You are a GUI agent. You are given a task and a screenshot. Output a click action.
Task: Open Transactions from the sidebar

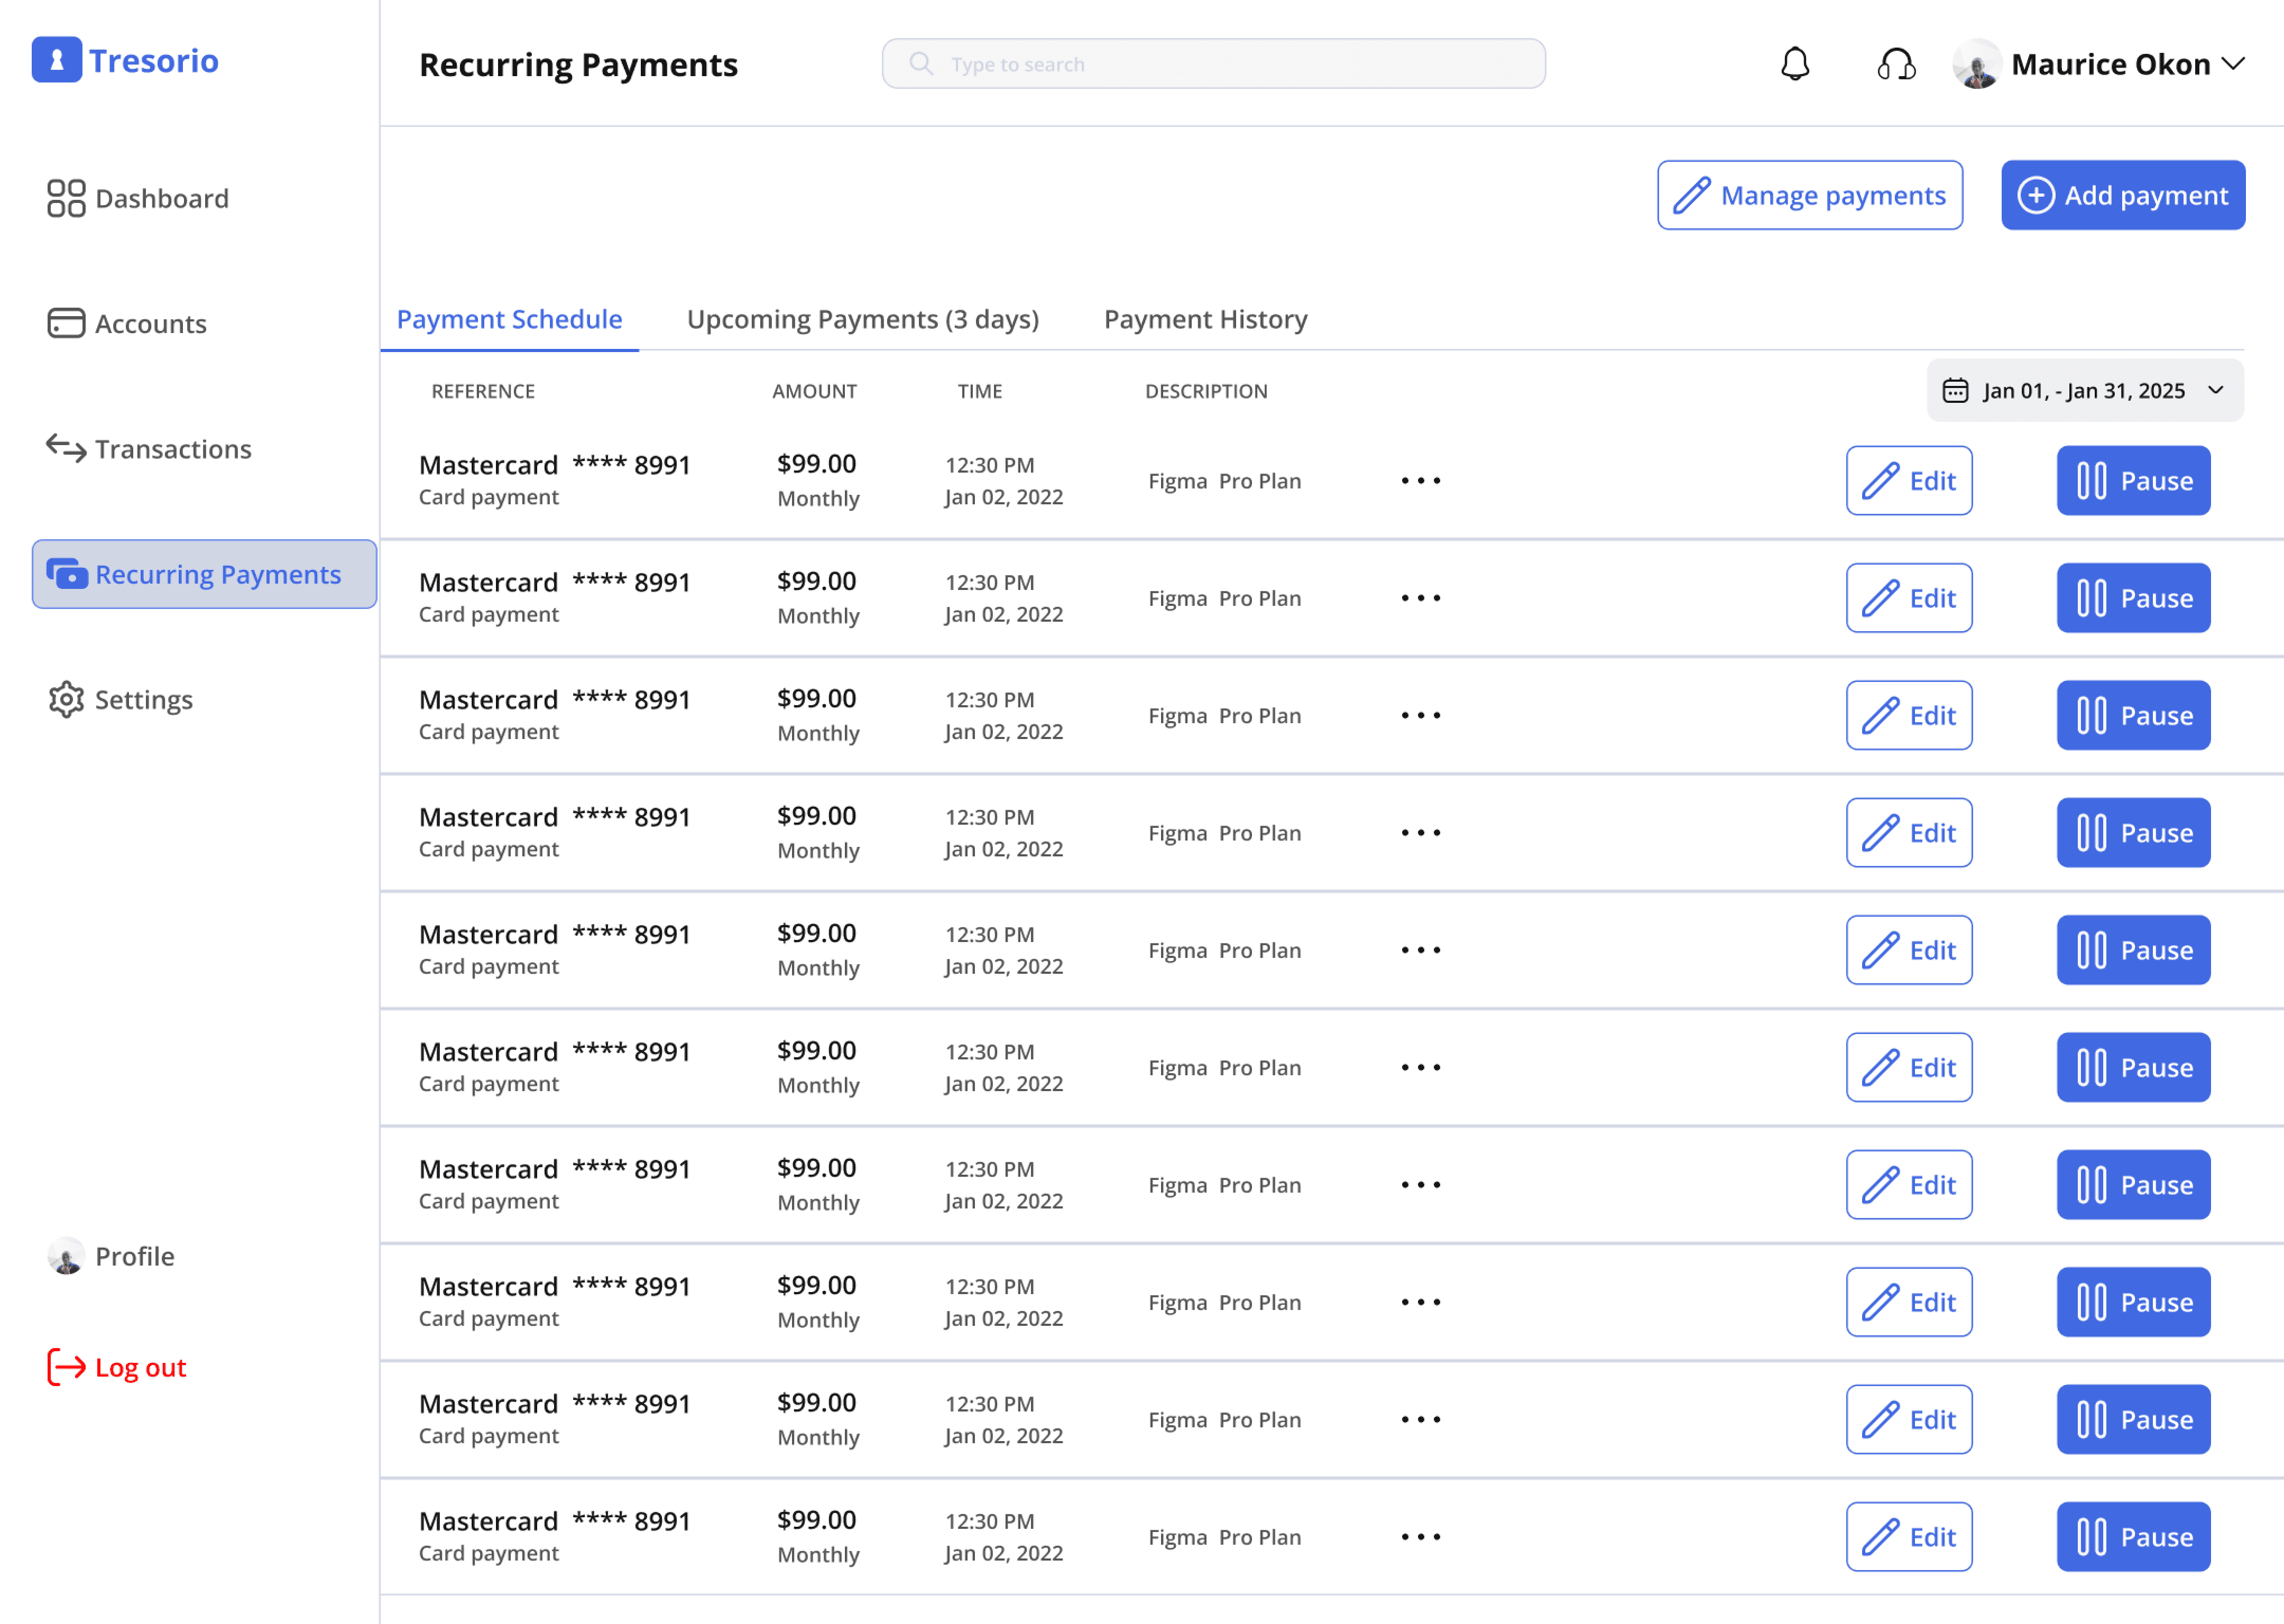[x=149, y=449]
